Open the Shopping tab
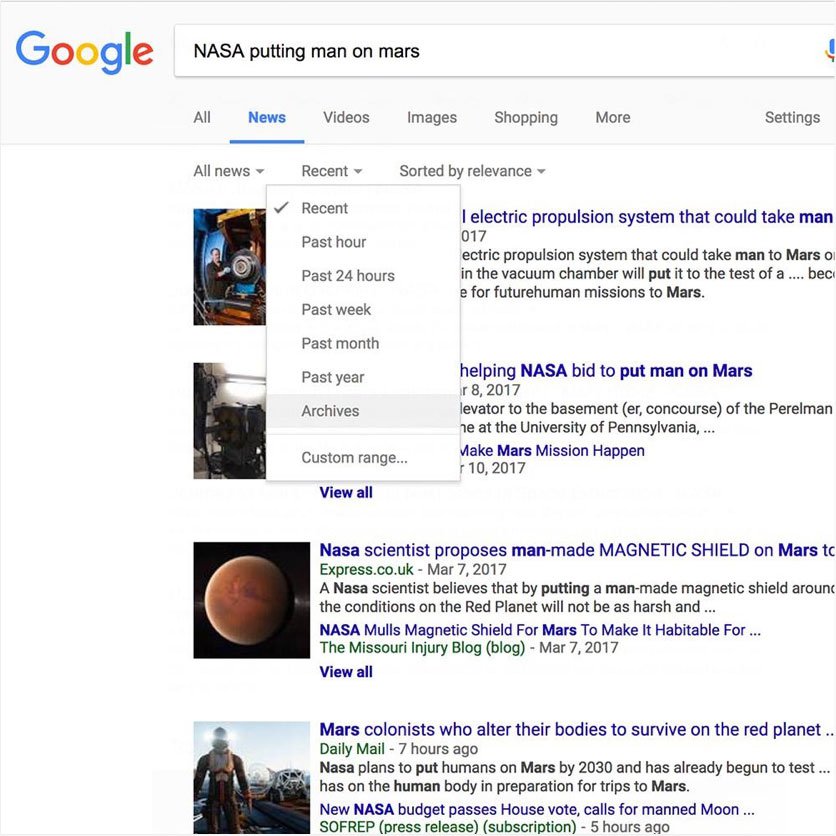 click(526, 117)
